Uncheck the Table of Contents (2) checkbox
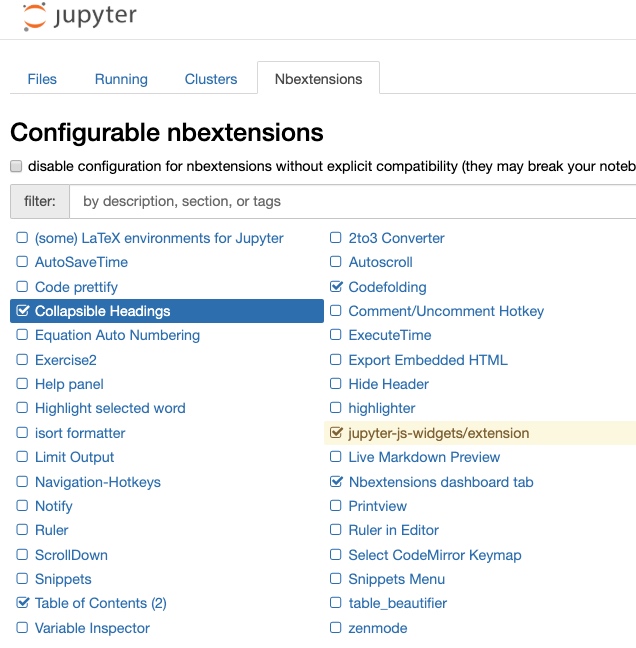The height and width of the screenshot is (648, 636). click(22, 603)
